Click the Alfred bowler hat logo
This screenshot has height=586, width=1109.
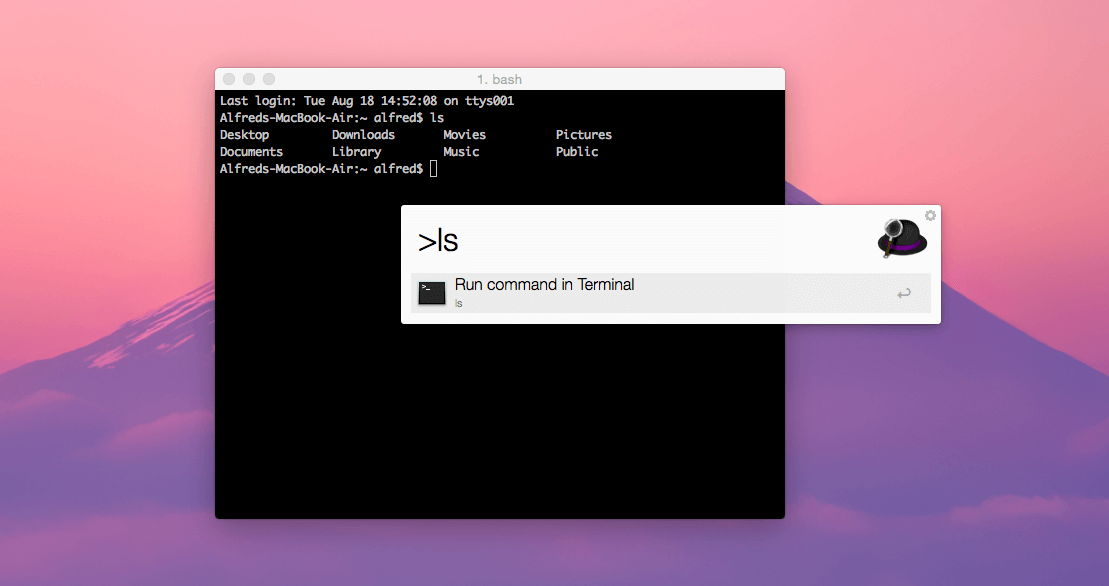tap(902, 237)
